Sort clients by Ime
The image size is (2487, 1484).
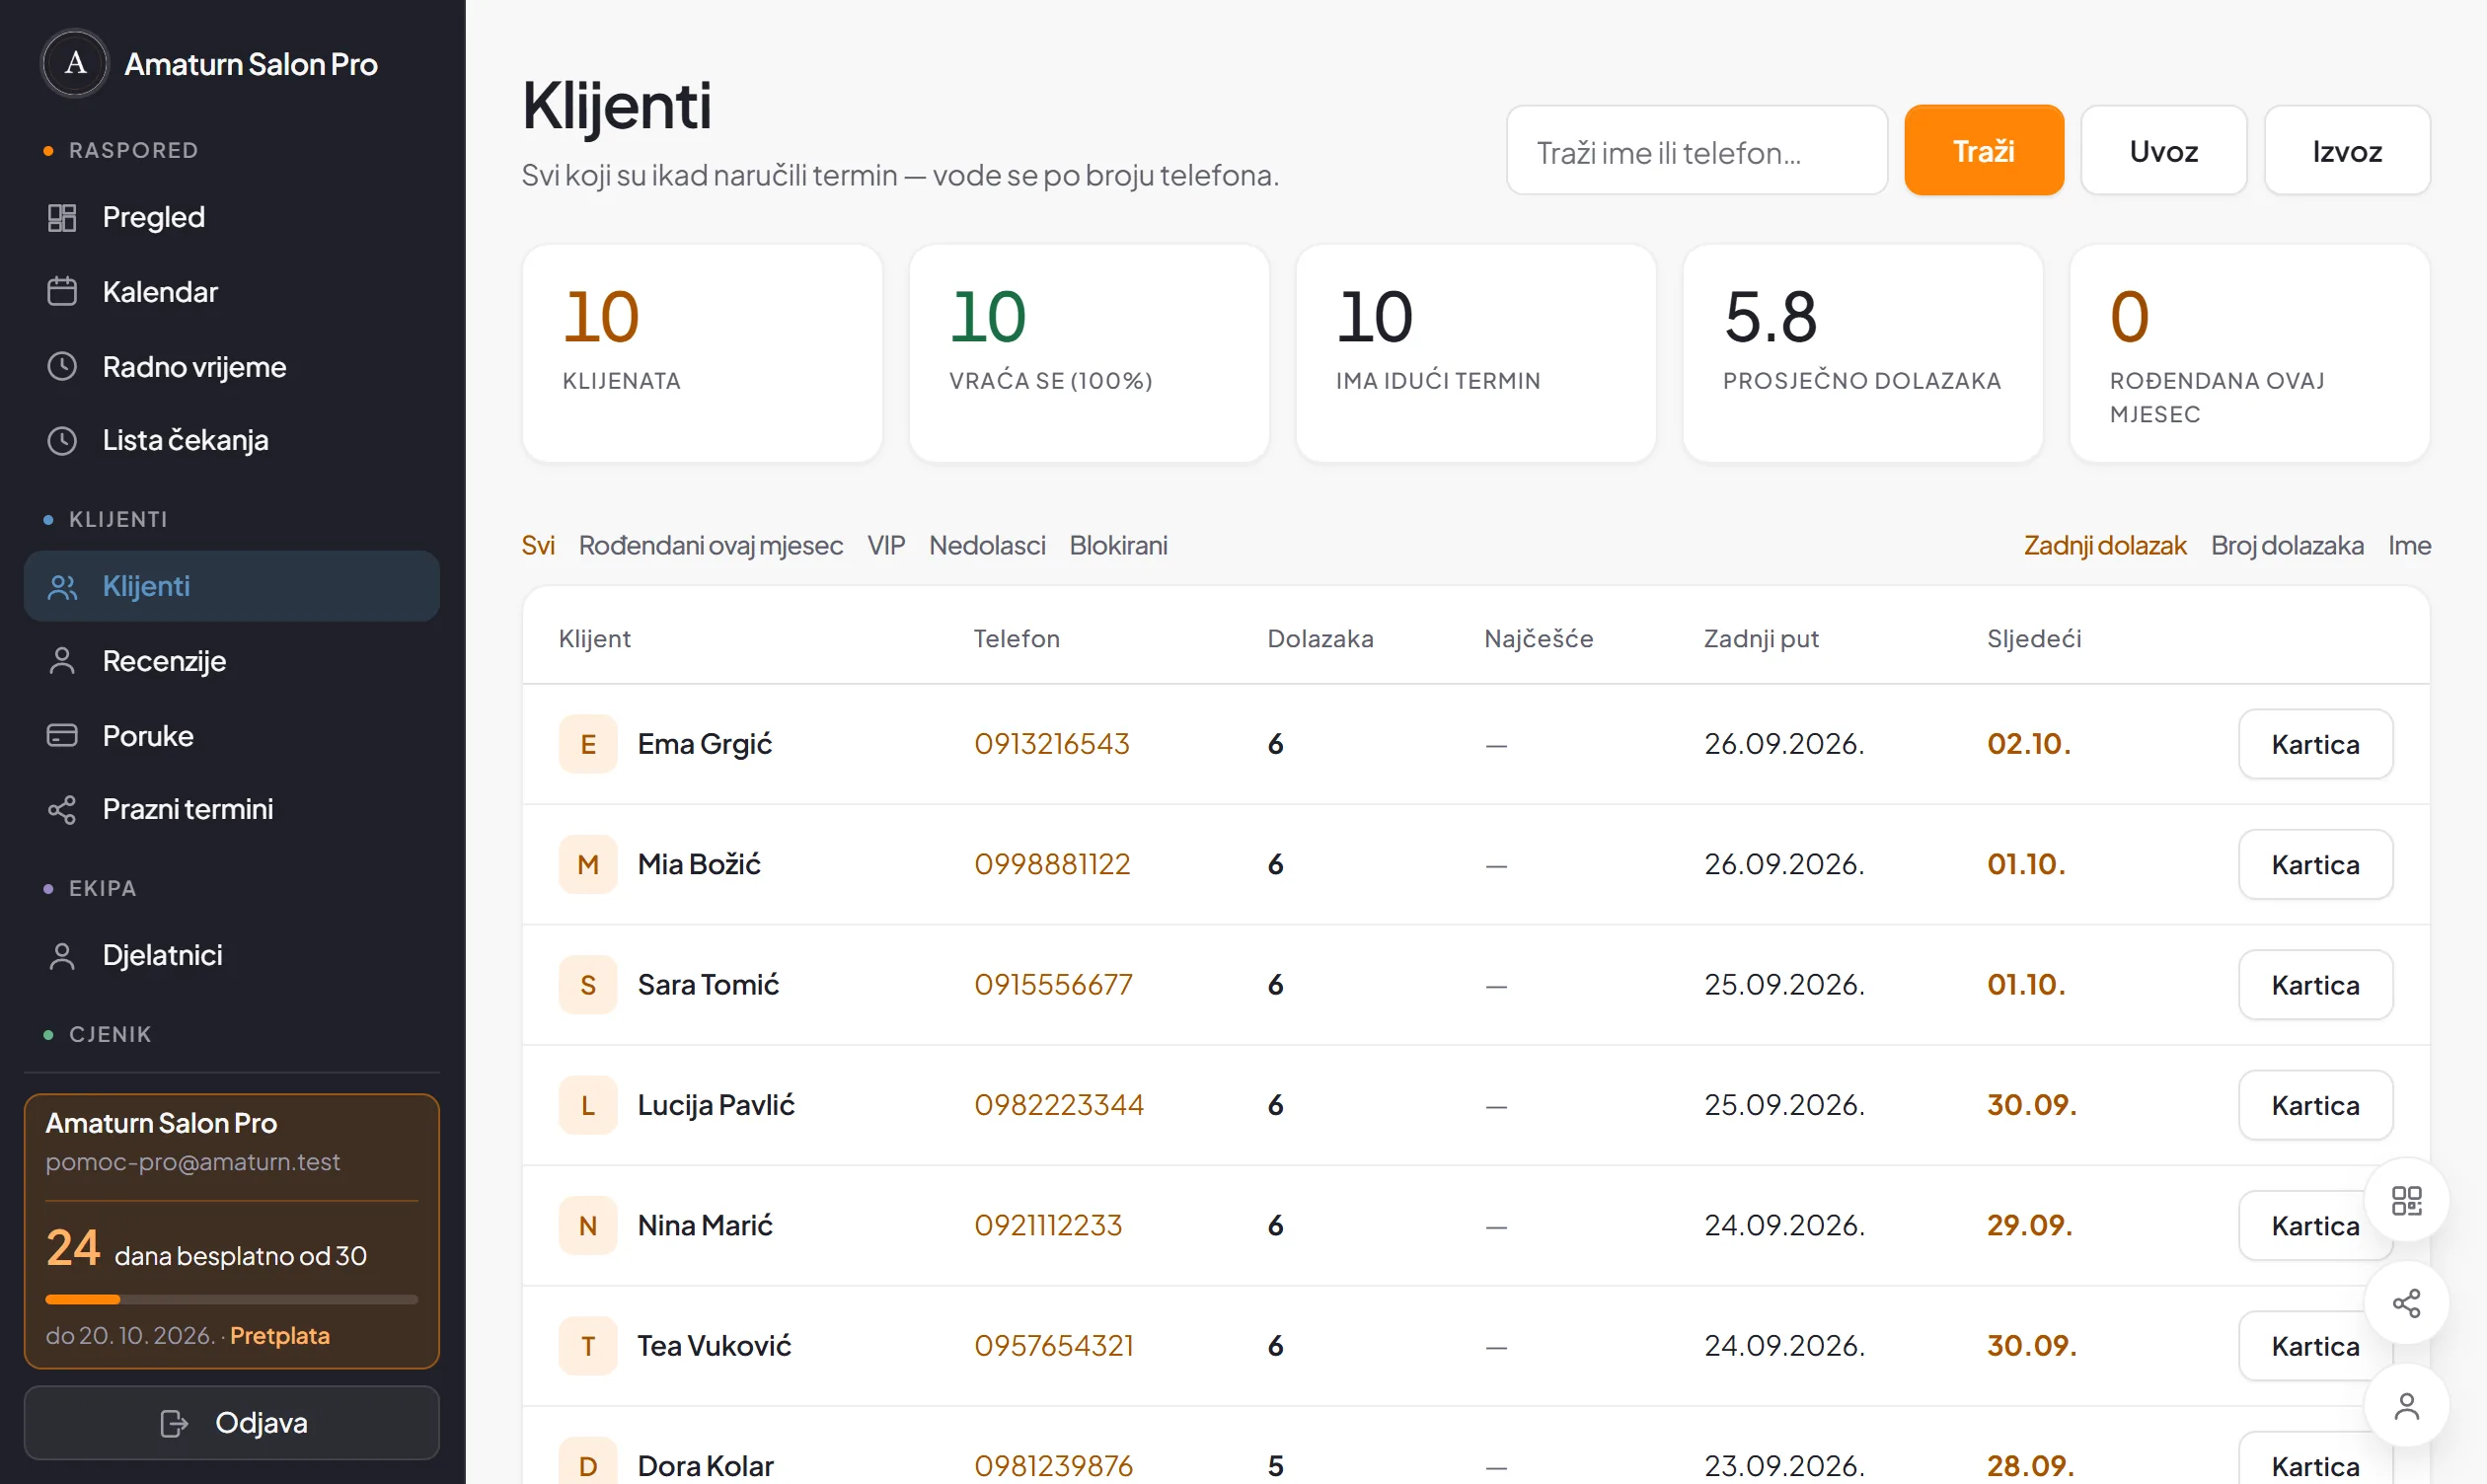(x=2409, y=545)
